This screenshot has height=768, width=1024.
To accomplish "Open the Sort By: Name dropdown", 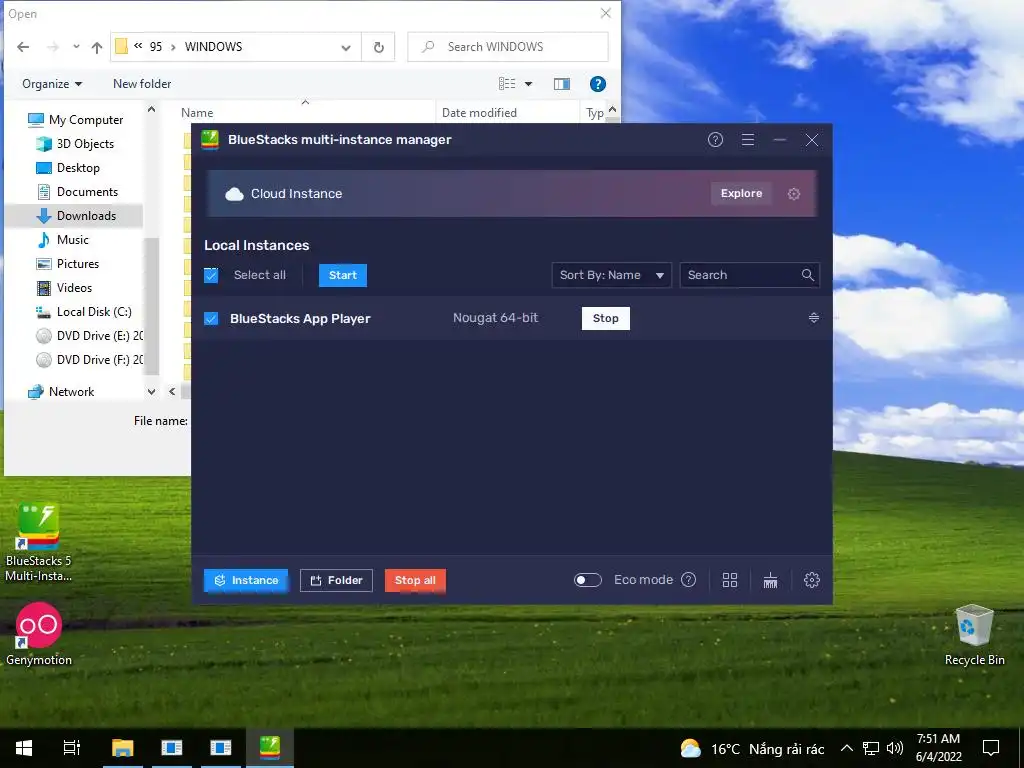I will tap(611, 275).
